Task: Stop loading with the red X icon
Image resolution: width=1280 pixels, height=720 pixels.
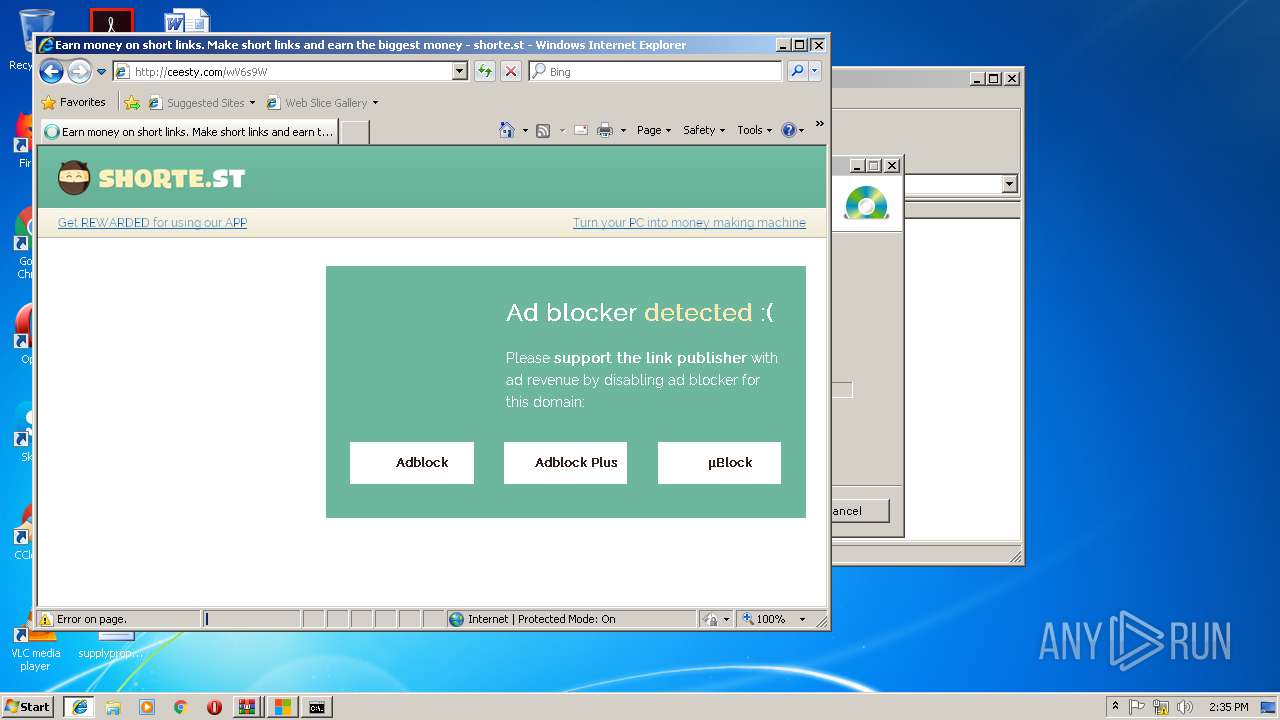Action: [x=511, y=71]
